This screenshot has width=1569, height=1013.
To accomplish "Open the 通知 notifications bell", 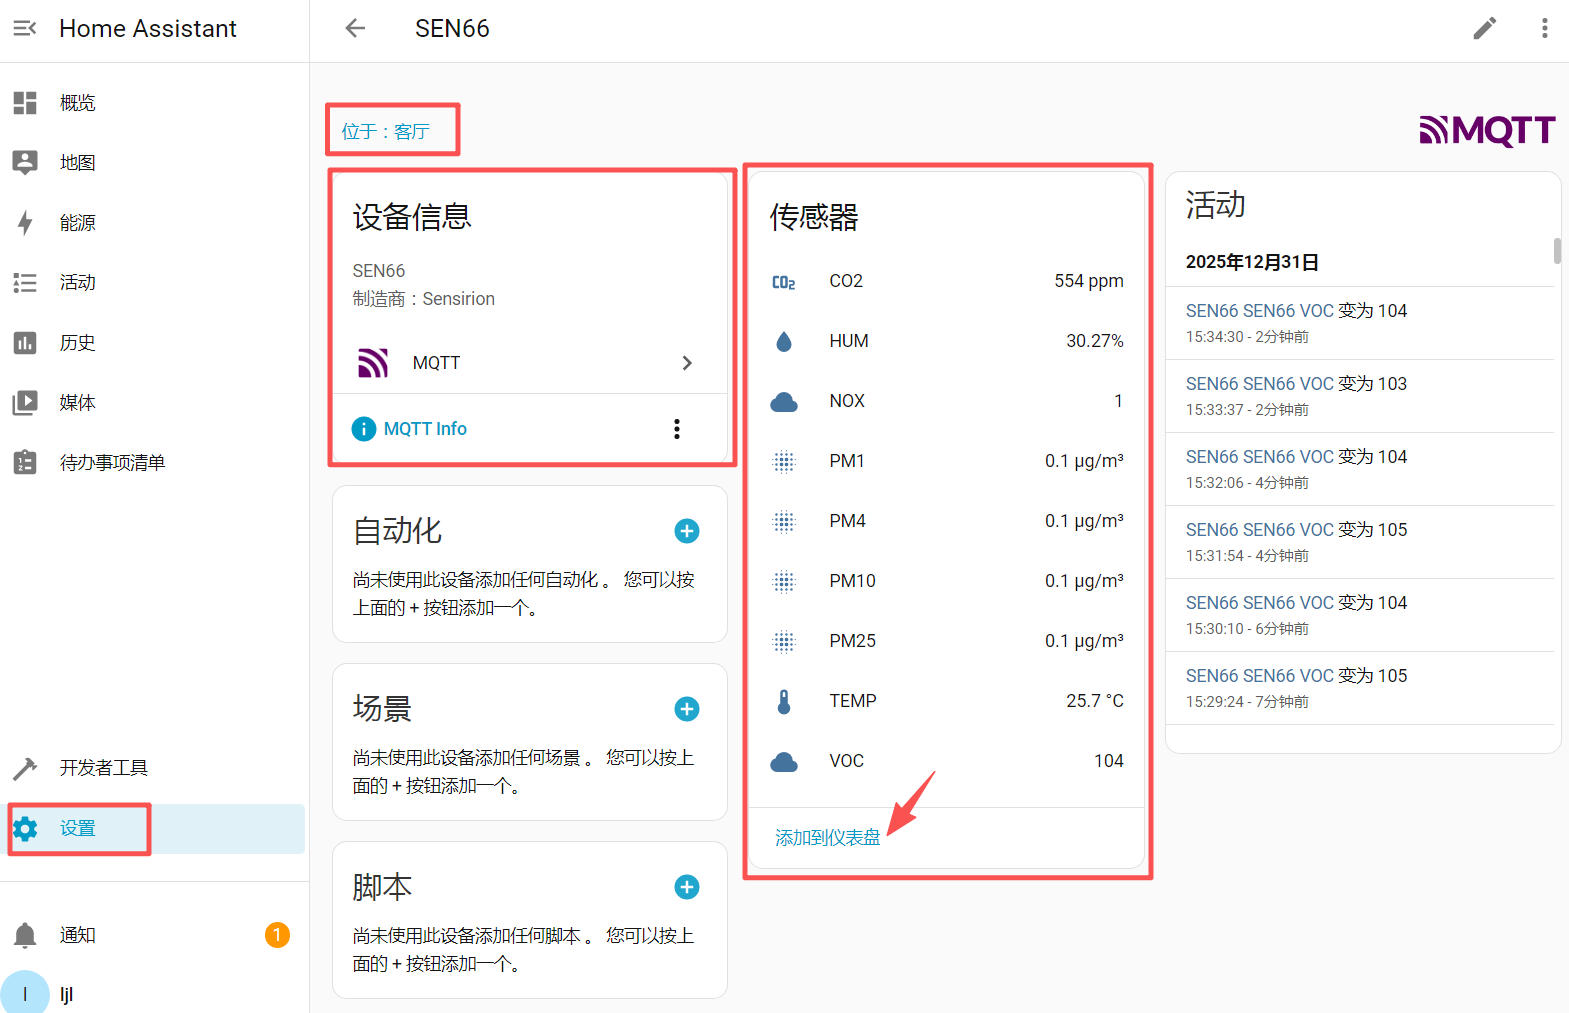I will point(25,935).
